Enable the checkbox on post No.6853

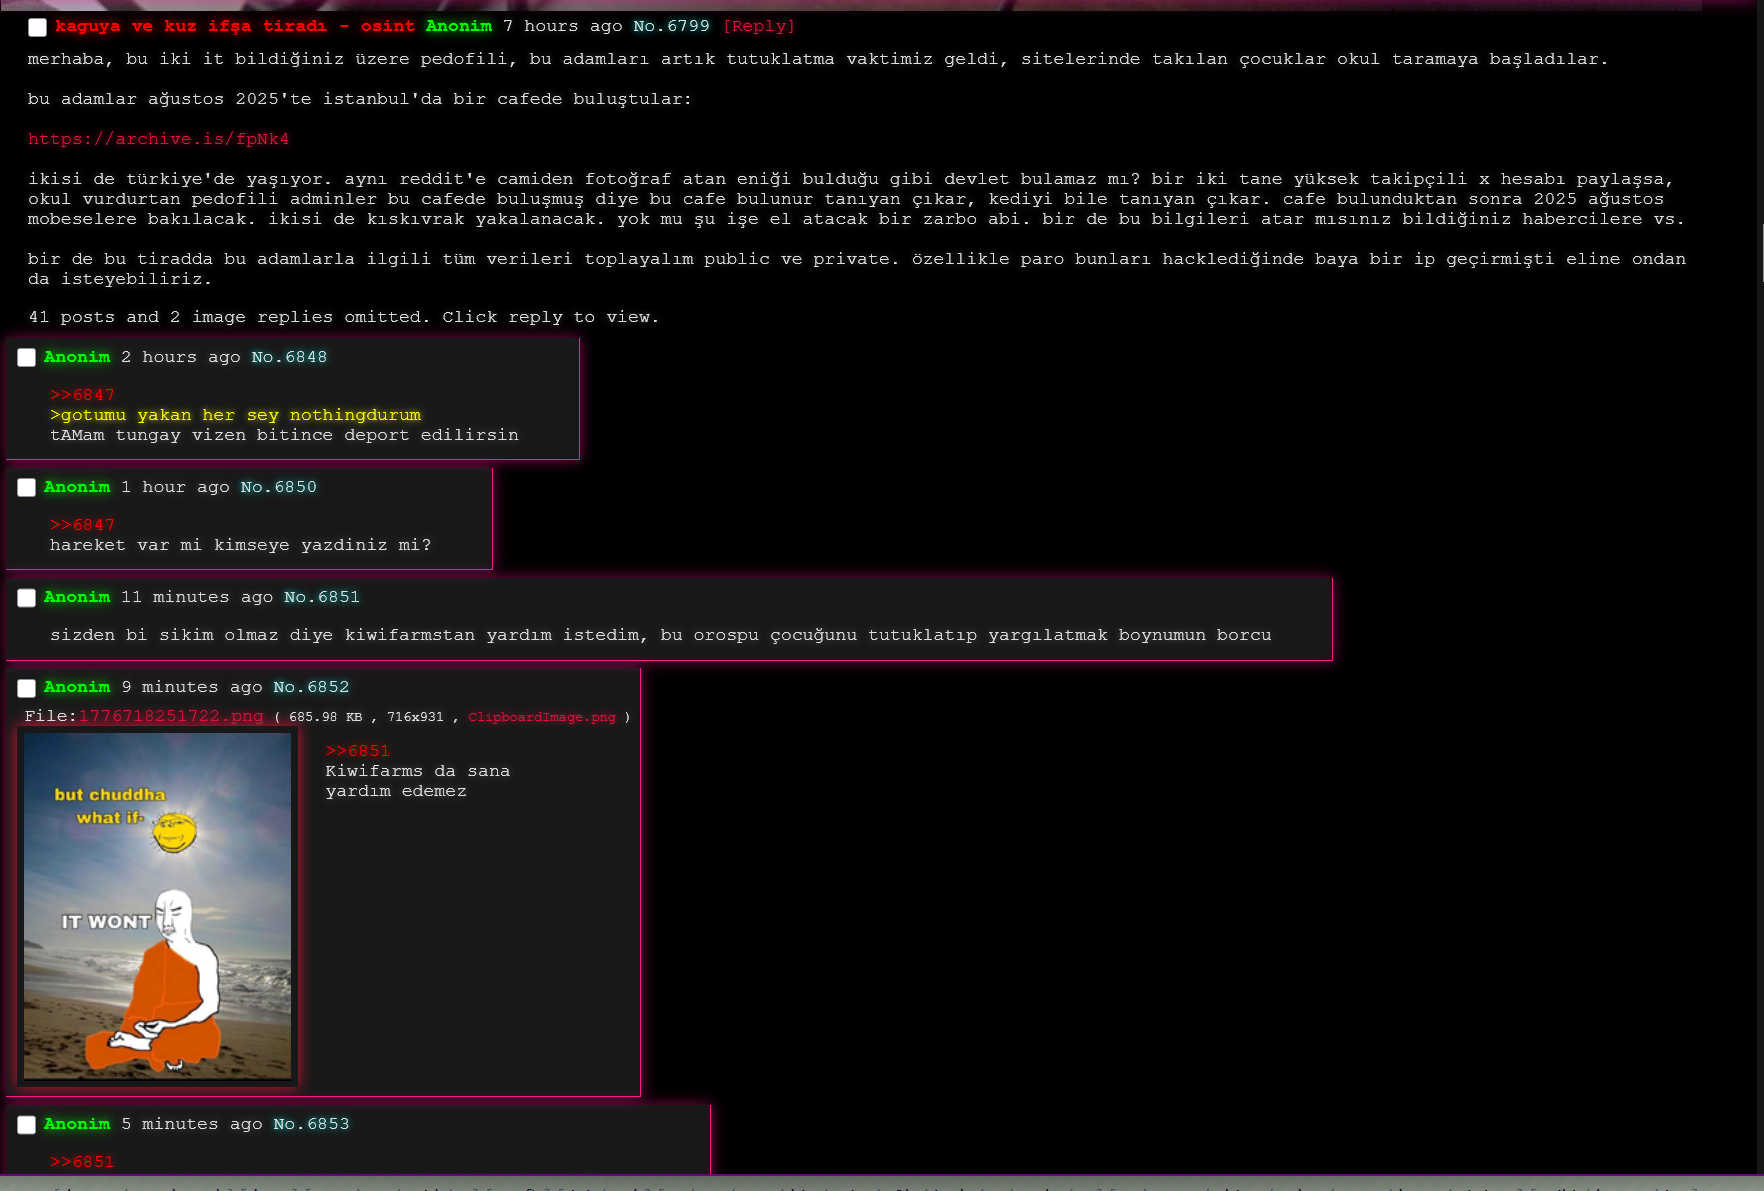[27, 1125]
